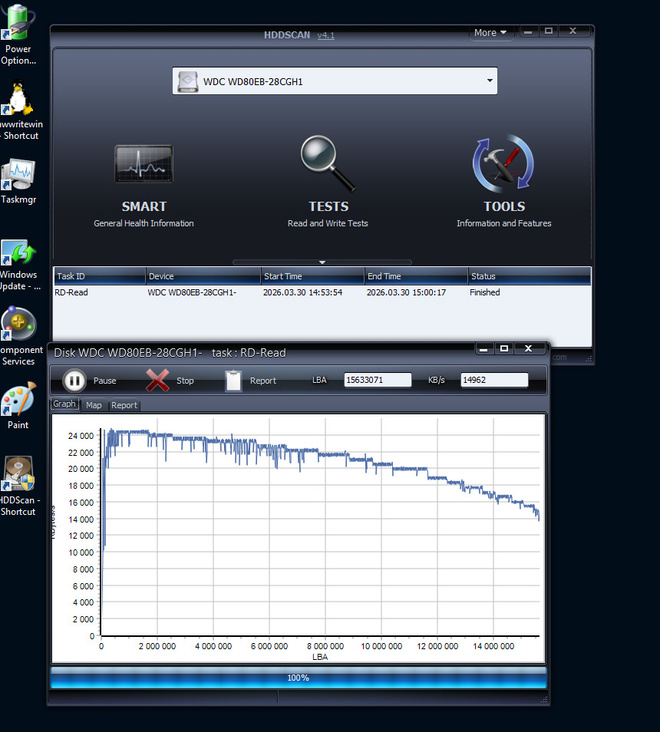This screenshot has width=660, height=732.
Task: Open SMART health monitor icon
Action: coord(144,163)
